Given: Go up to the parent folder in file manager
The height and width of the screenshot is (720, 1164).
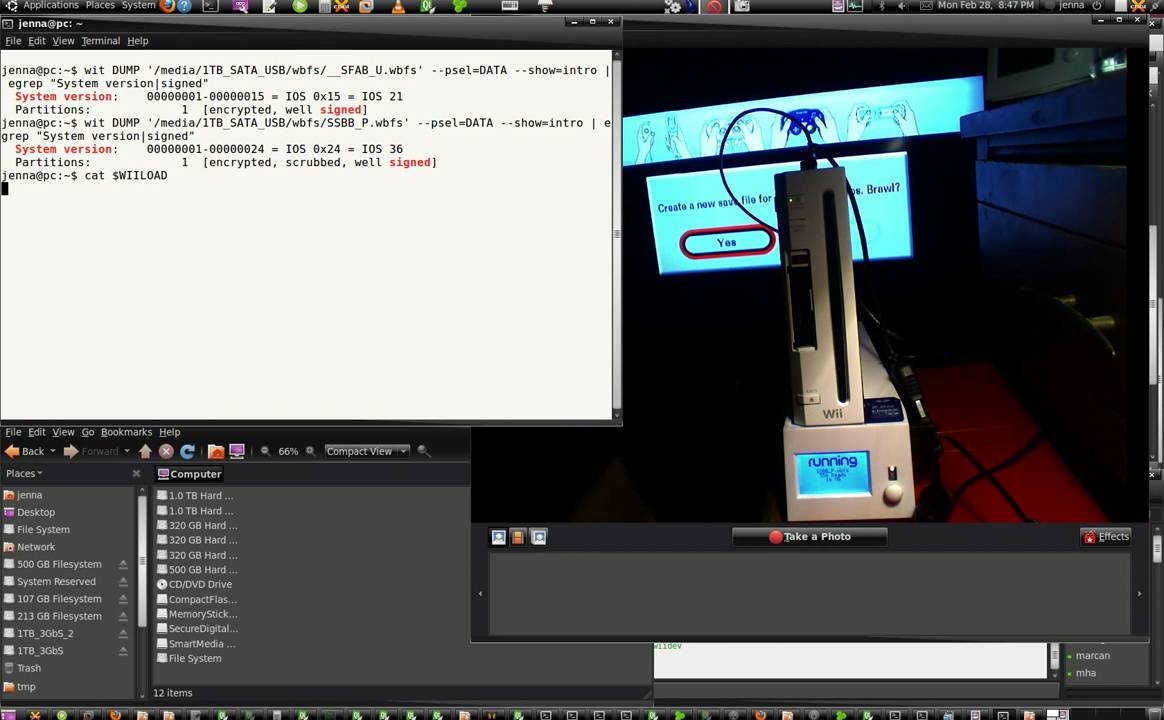Looking at the screenshot, I should [146, 451].
